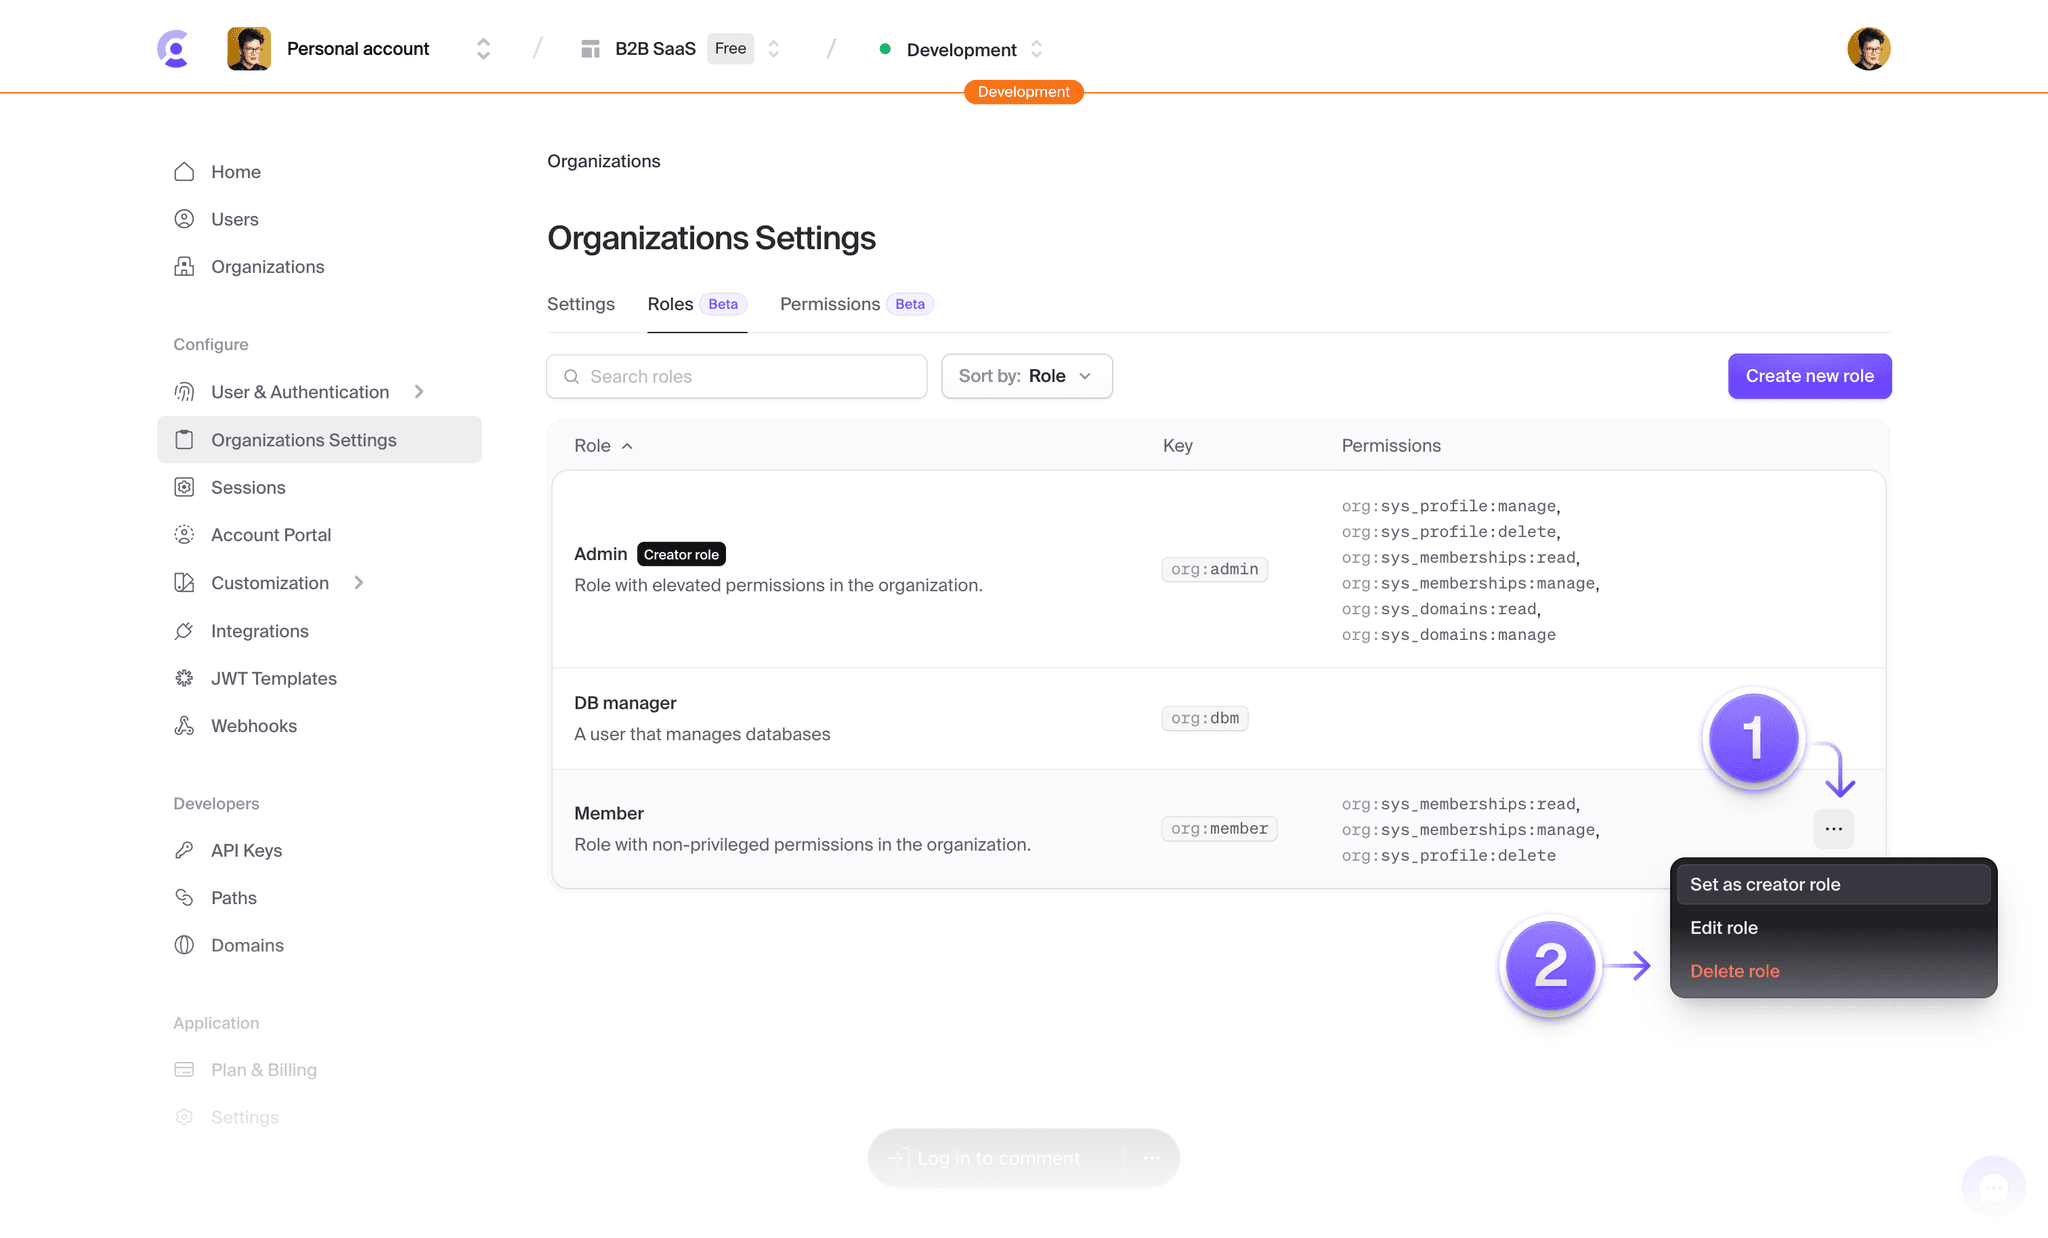The height and width of the screenshot is (1238, 2048).
Task: Open Domains in the sidebar
Action: point(247,946)
